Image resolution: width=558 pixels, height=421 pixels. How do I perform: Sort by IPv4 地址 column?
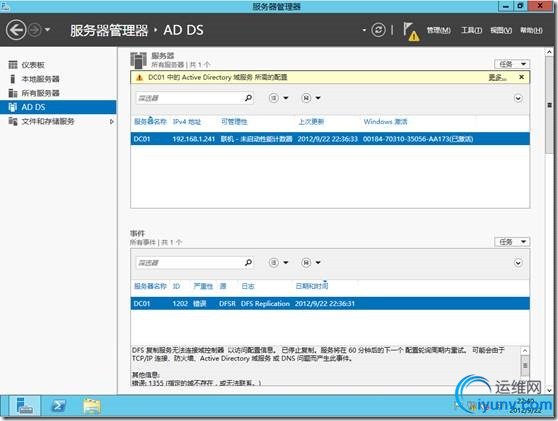tap(187, 122)
